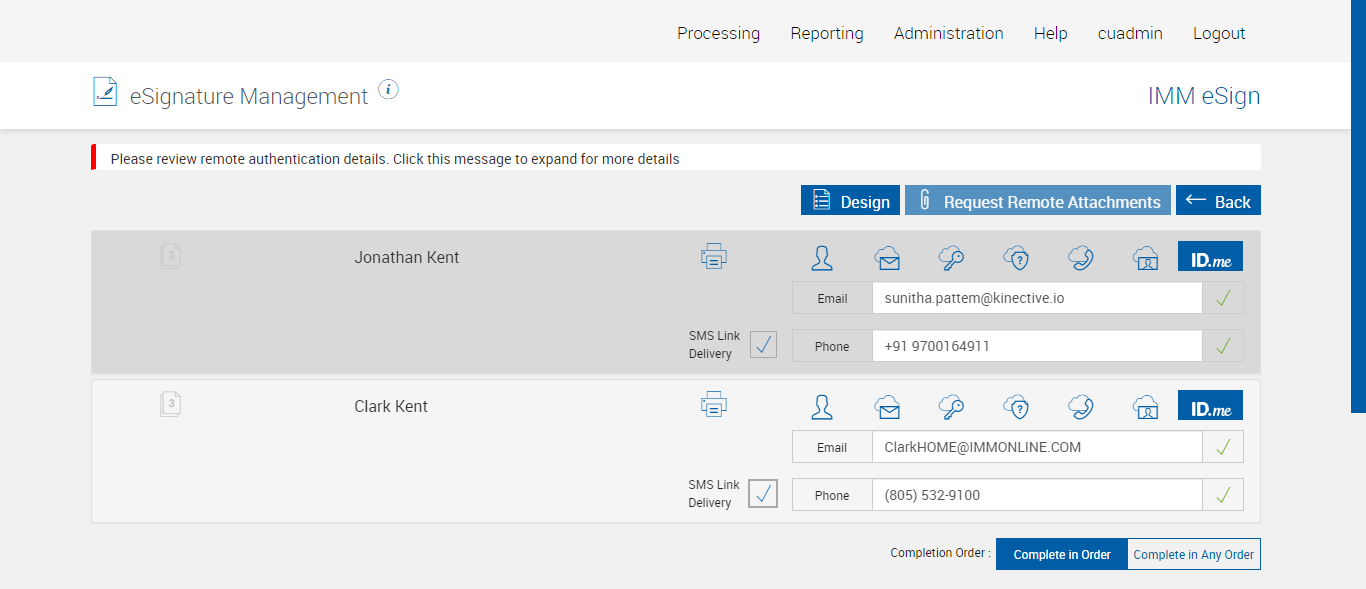The width and height of the screenshot is (1366, 589).
Task: Select cloud phone authentication icon for Clark Kent
Action: point(1080,407)
